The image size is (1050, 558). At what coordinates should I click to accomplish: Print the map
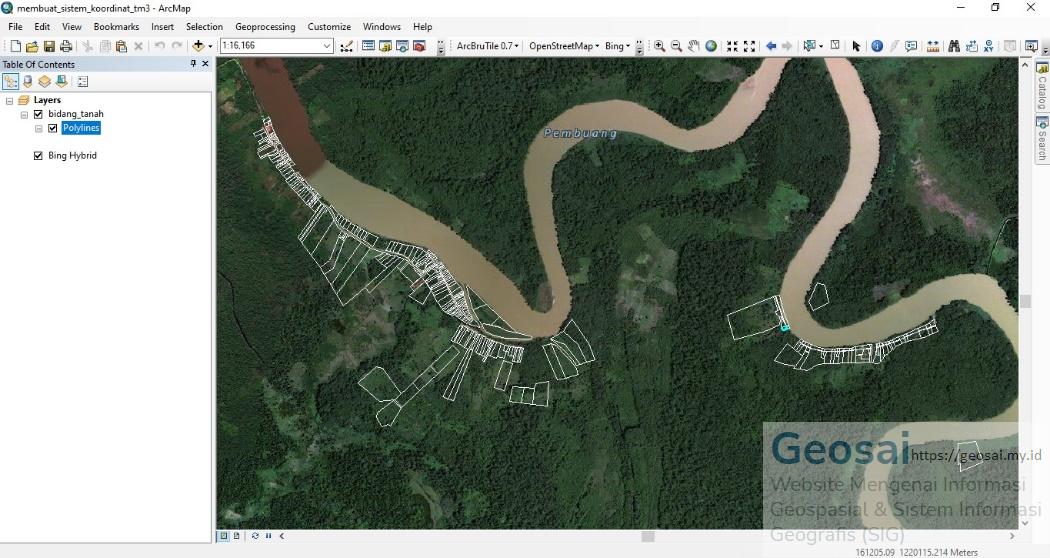pos(66,46)
